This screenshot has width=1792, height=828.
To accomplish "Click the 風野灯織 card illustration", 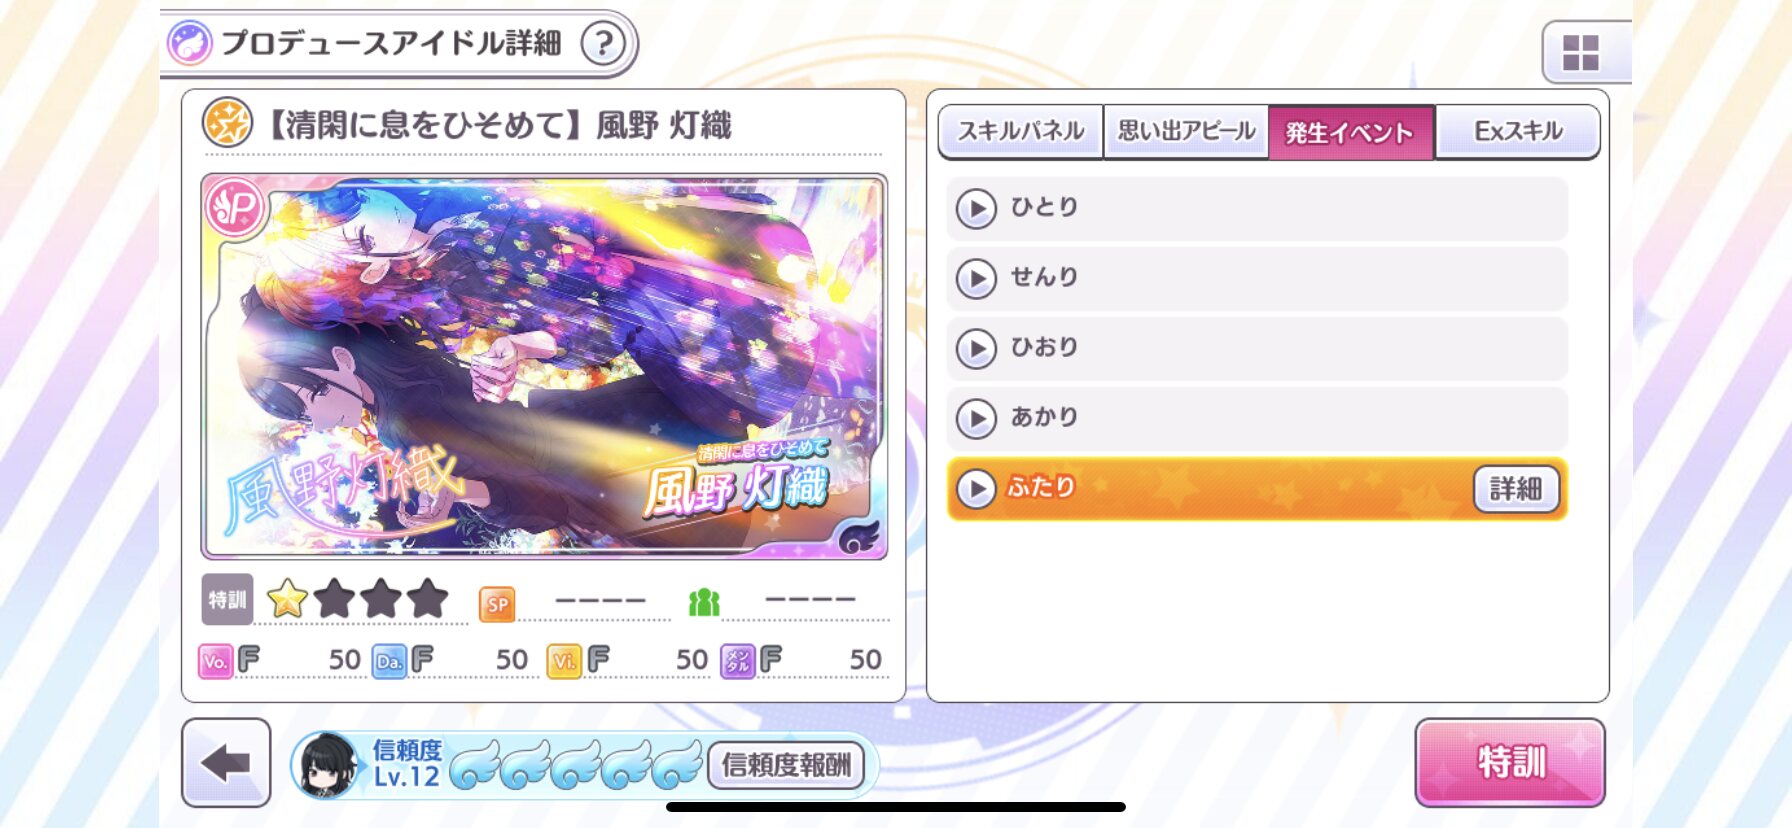I will [x=544, y=366].
